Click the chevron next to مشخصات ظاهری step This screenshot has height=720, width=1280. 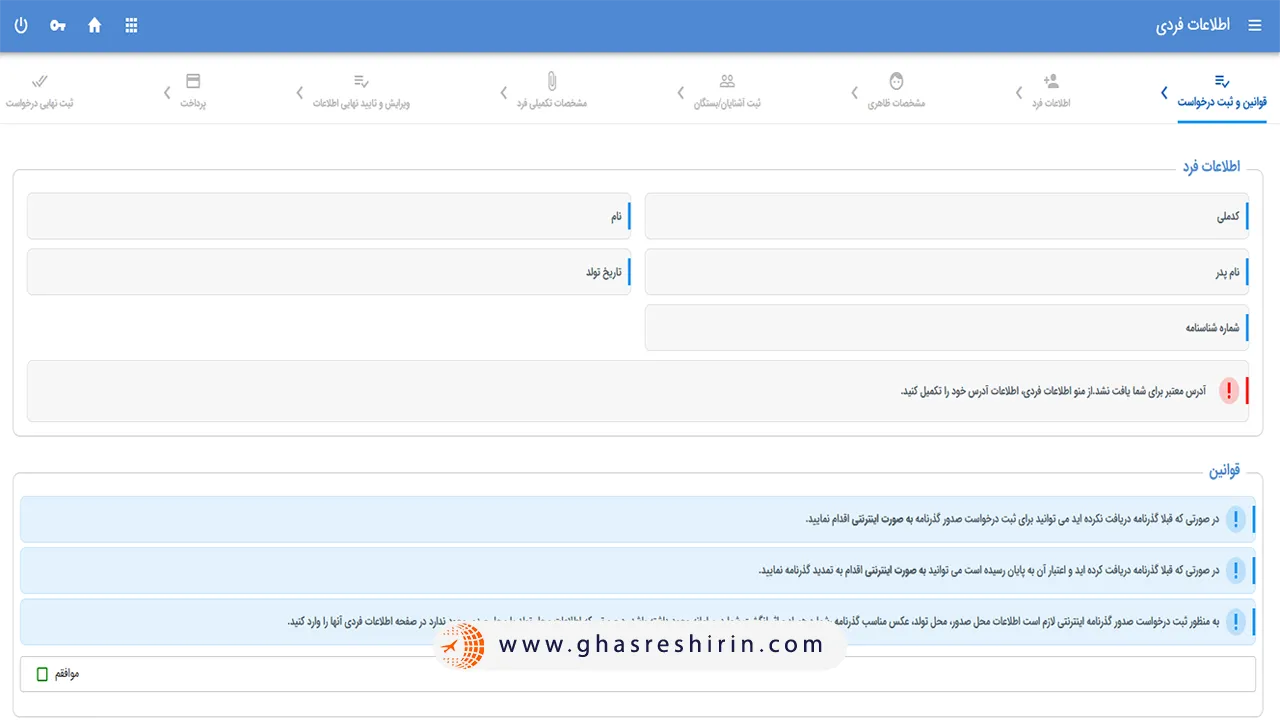(x=854, y=93)
